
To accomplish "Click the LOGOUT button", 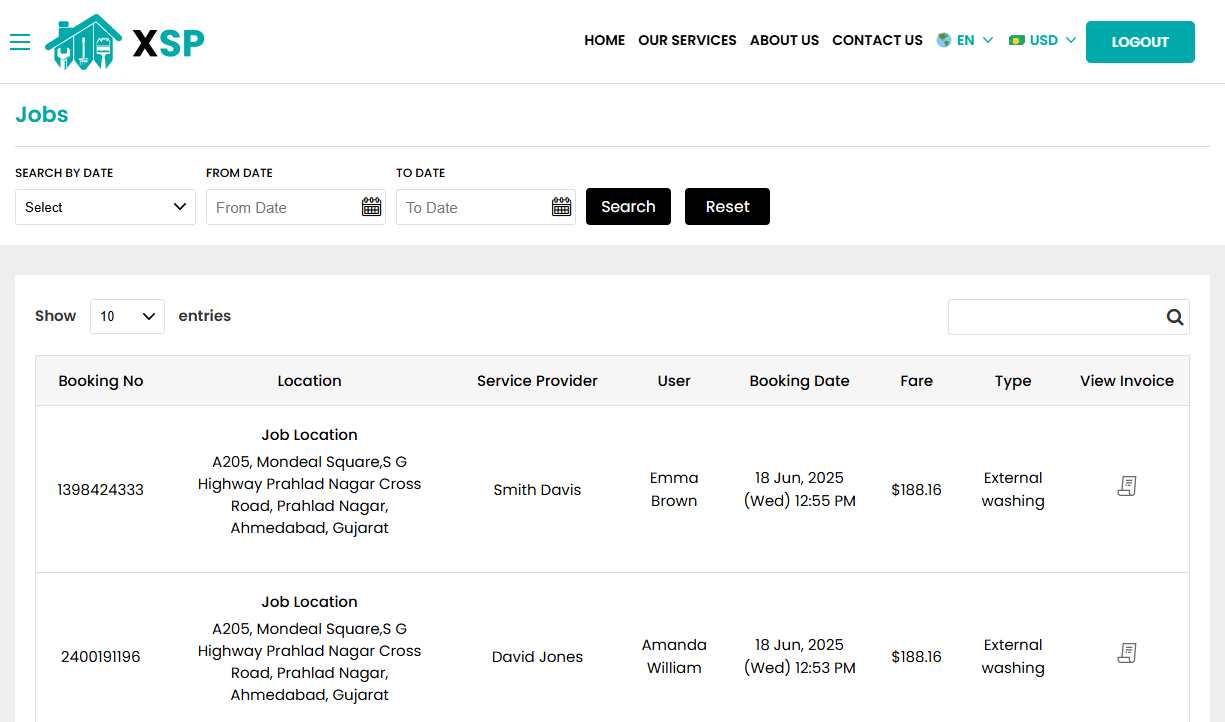I will coord(1140,42).
